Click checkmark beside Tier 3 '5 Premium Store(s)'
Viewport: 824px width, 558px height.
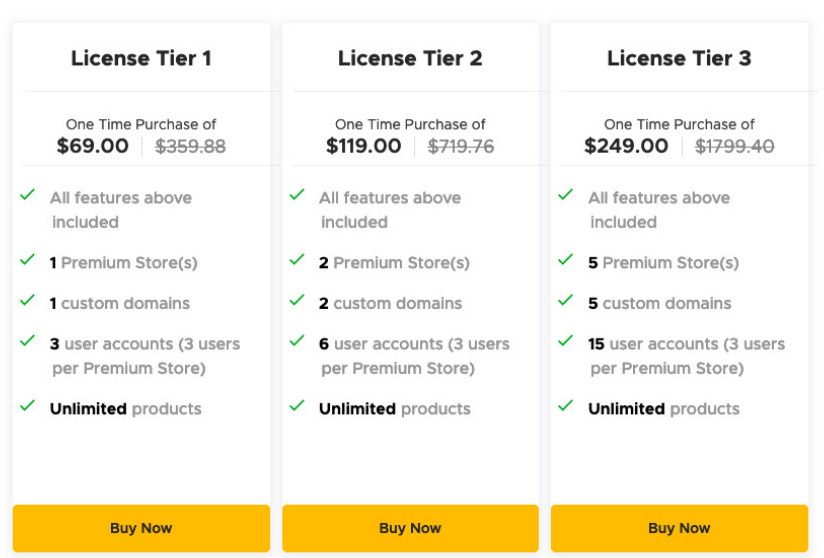click(566, 260)
